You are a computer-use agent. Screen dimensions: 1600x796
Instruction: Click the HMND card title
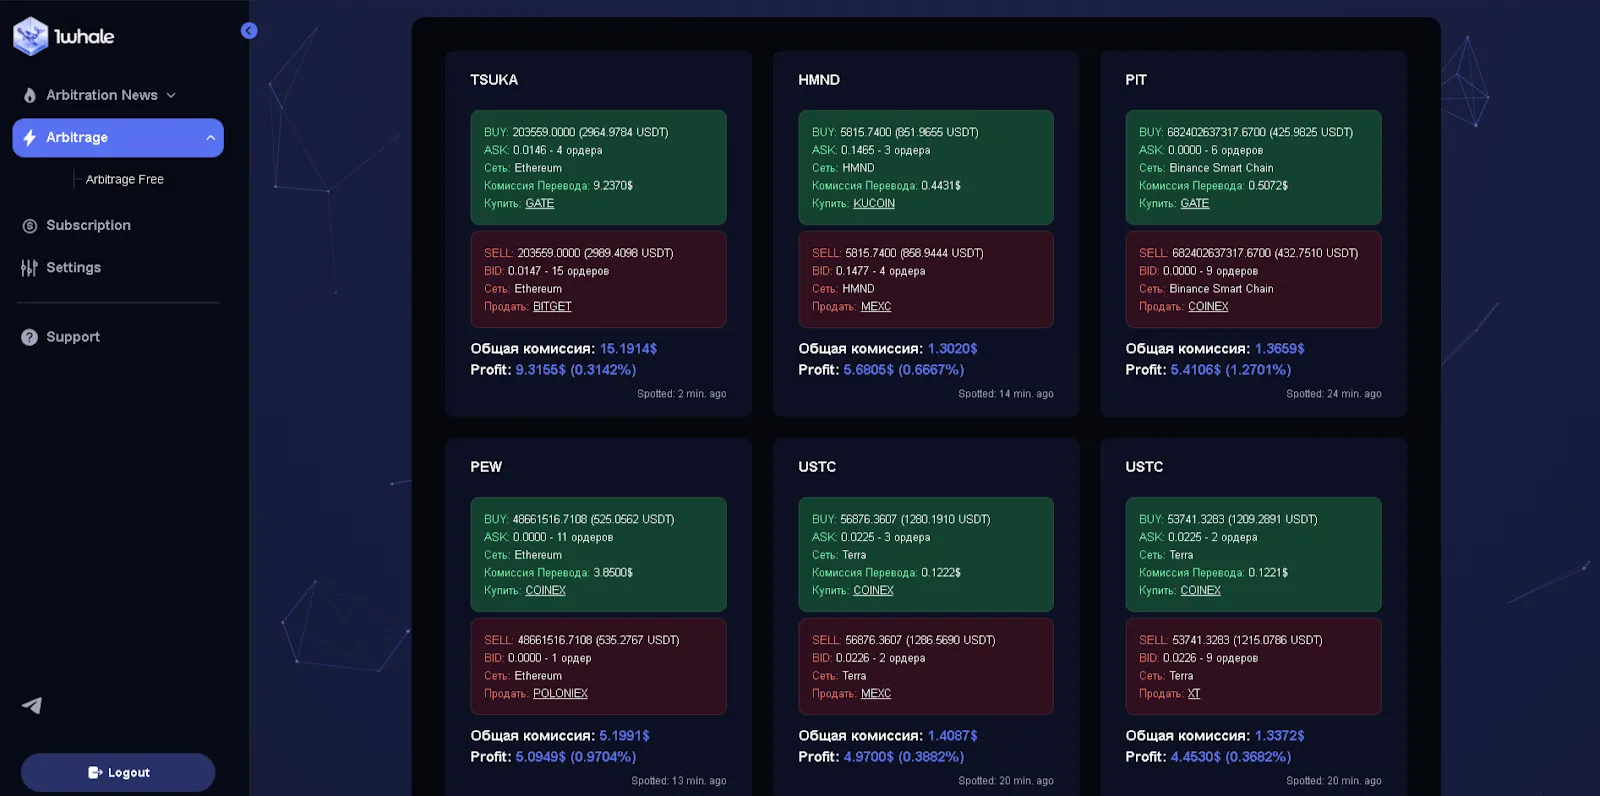click(x=819, y=80)
